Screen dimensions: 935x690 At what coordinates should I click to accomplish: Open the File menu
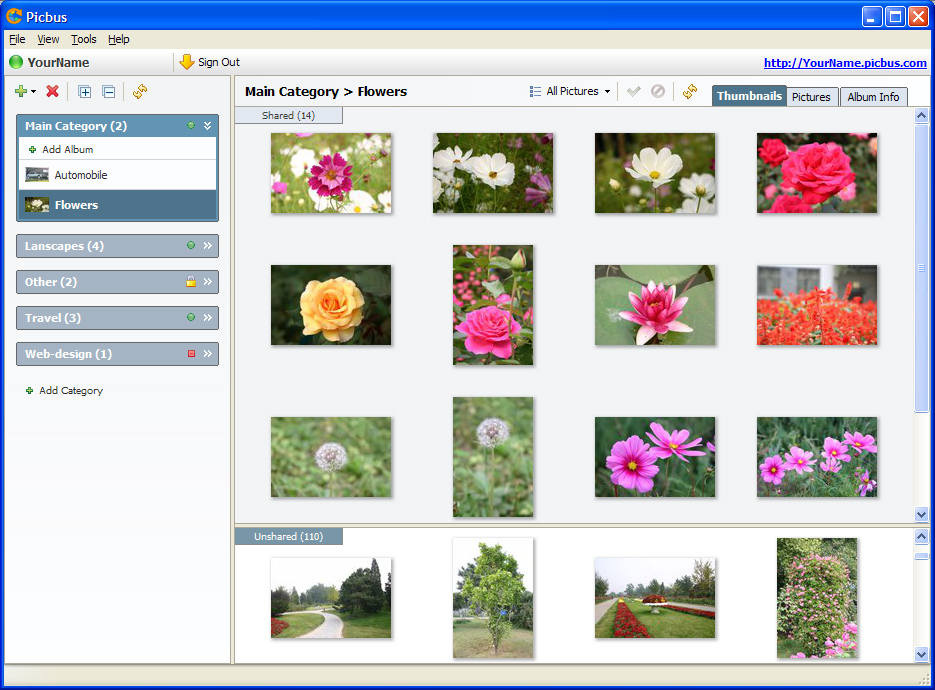17,39
